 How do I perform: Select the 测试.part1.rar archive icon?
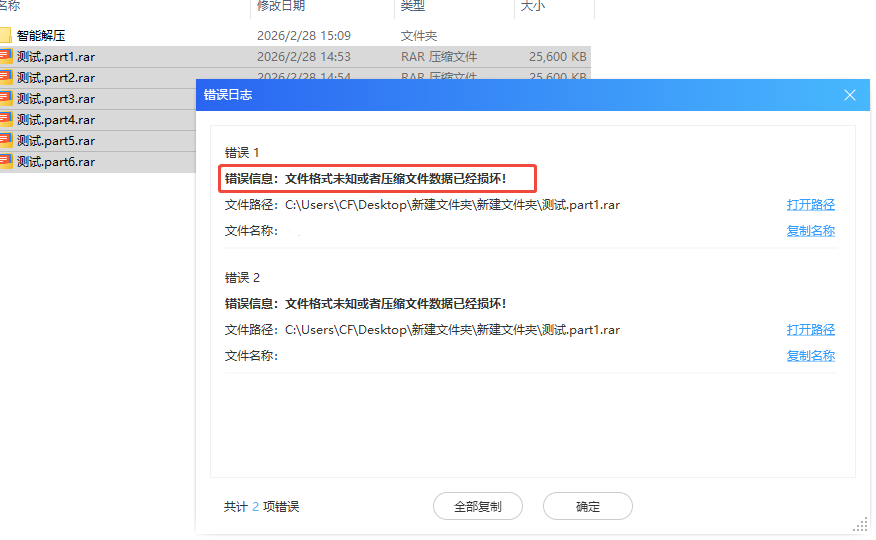click(x=6, y=57)
